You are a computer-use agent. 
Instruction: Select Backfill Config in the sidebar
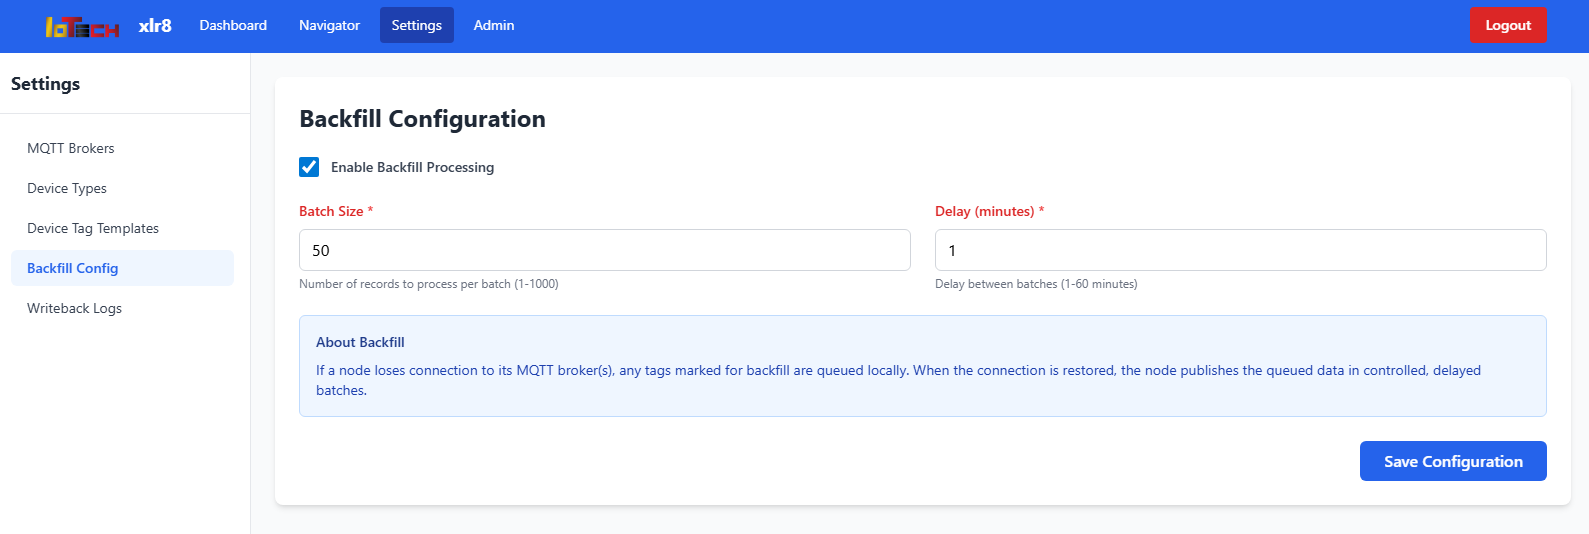[73, 268]
